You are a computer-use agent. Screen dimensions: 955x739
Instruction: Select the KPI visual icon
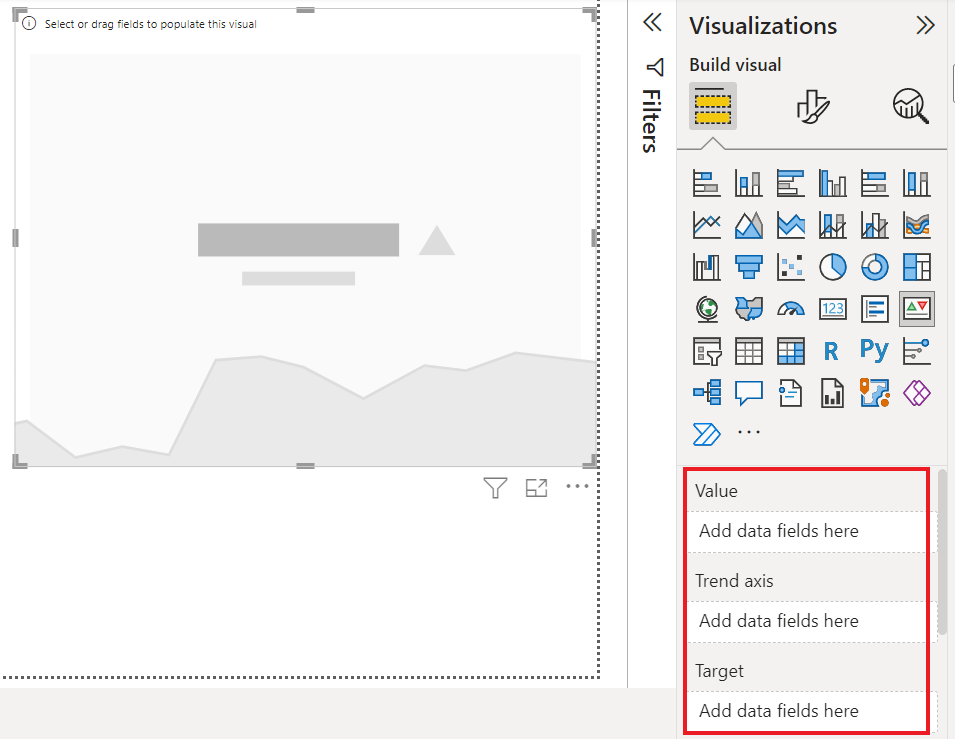click(917, 309)
